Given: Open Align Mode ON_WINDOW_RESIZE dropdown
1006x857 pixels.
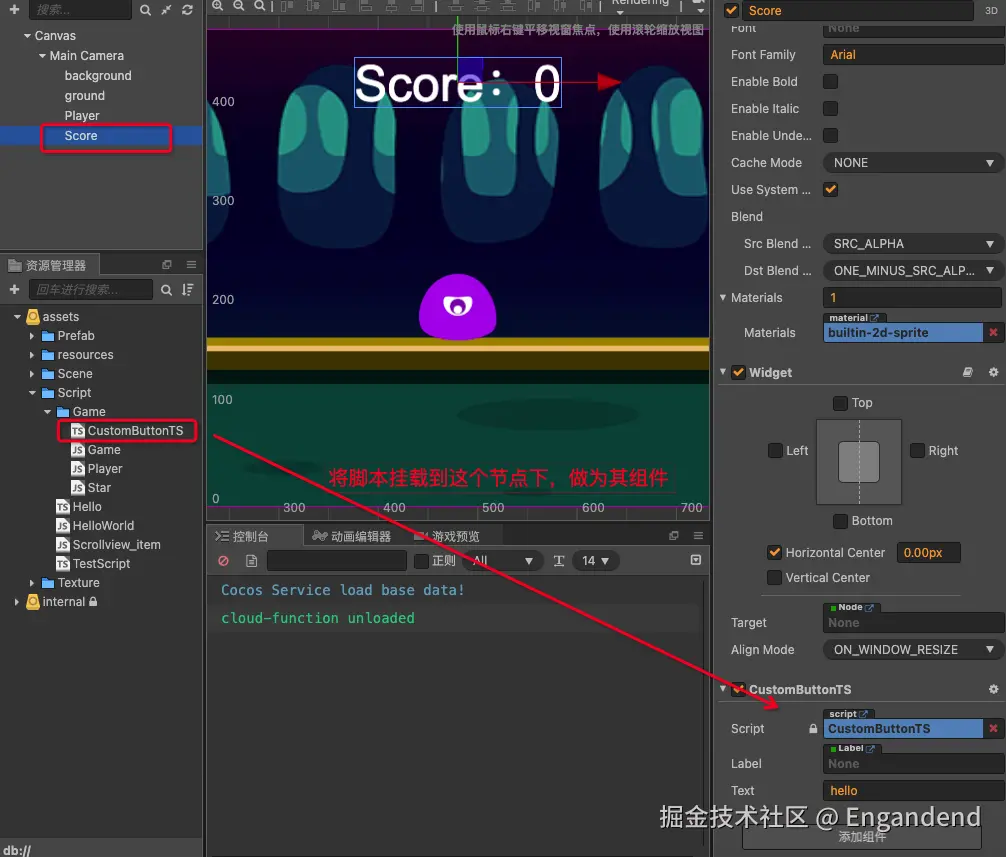Looking at the screenshot, I should [x=913, y=650].
